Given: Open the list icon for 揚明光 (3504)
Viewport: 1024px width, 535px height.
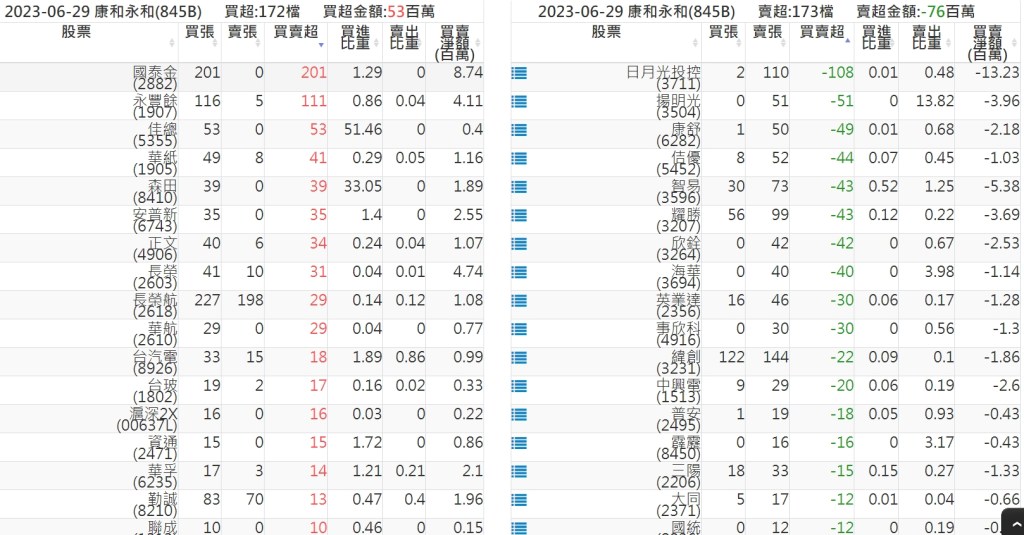Looking at the screenshot, I should pos(519,101).
